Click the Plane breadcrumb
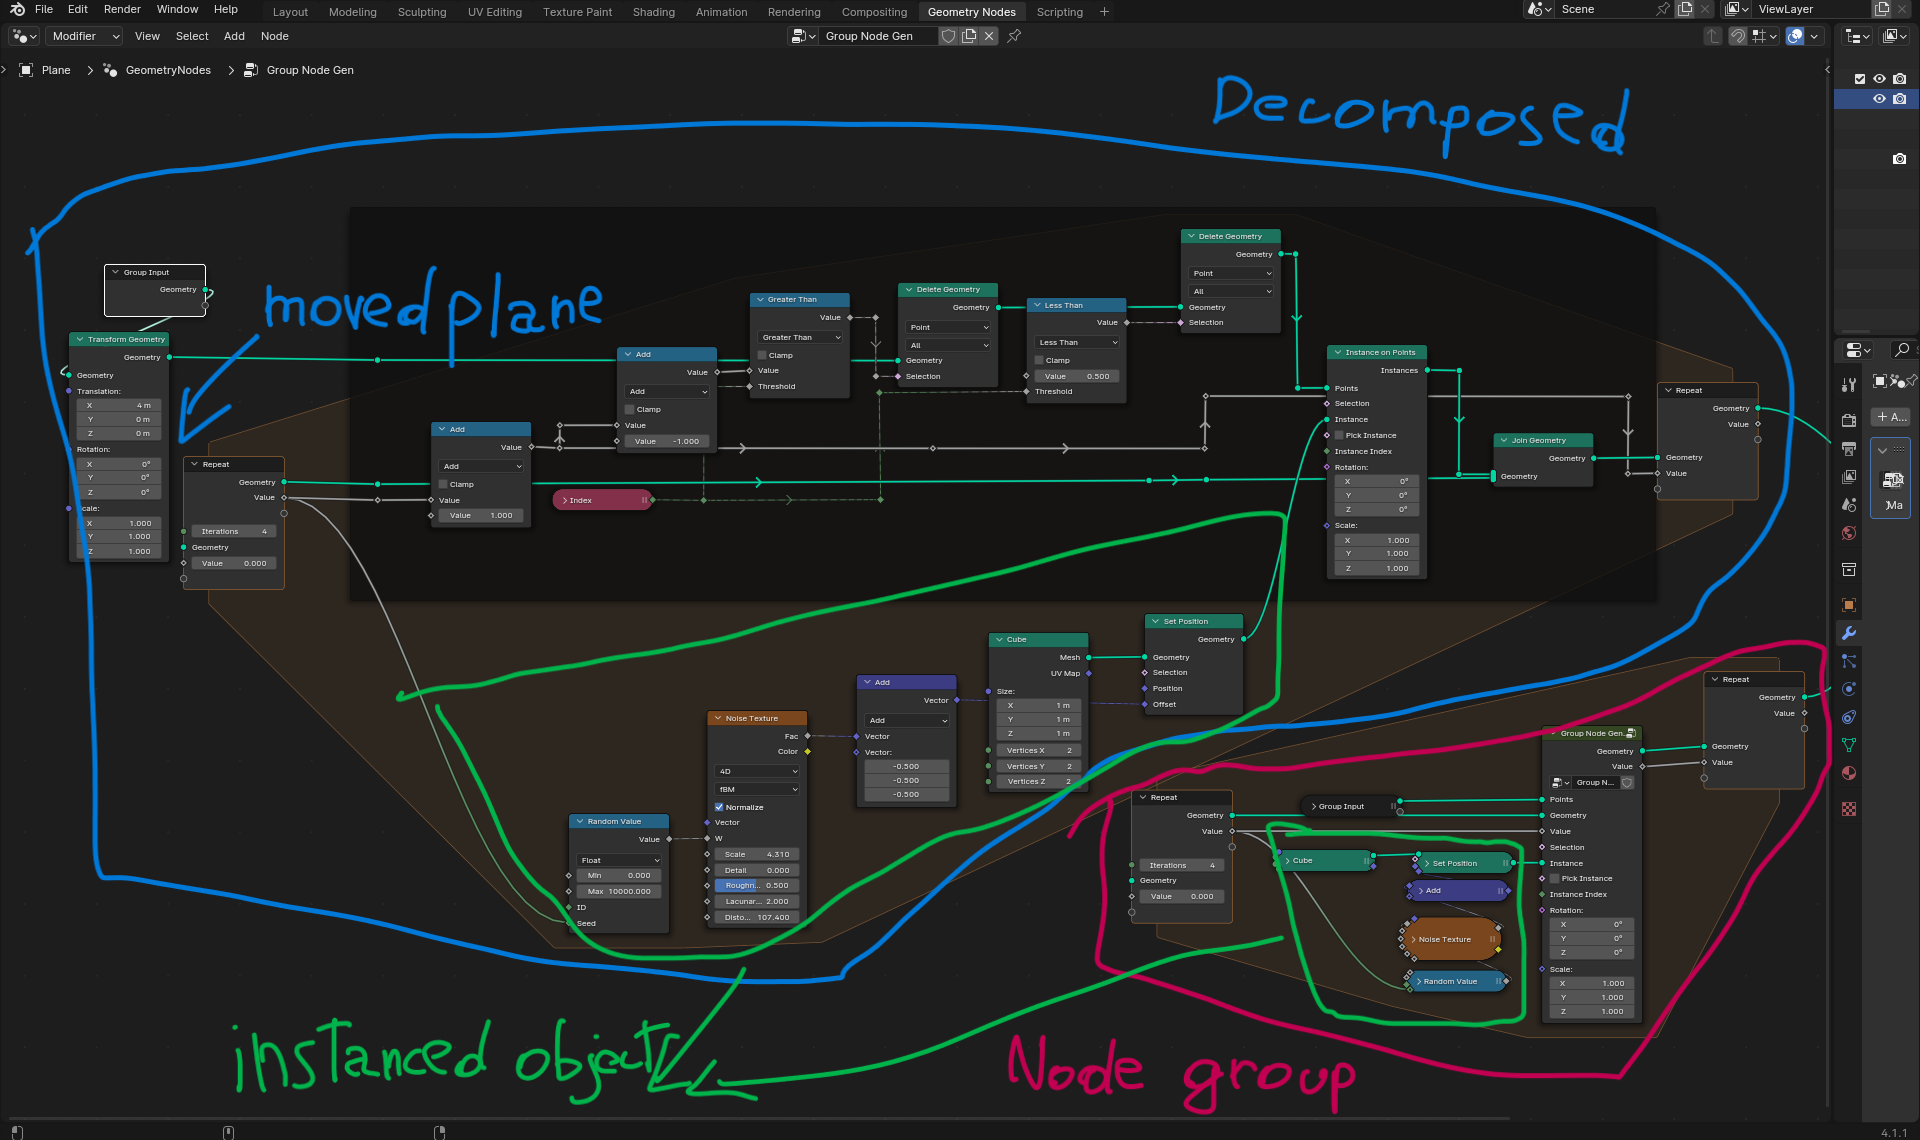This screenshot has width=1920, height=1140. click(x=56, y=70)
